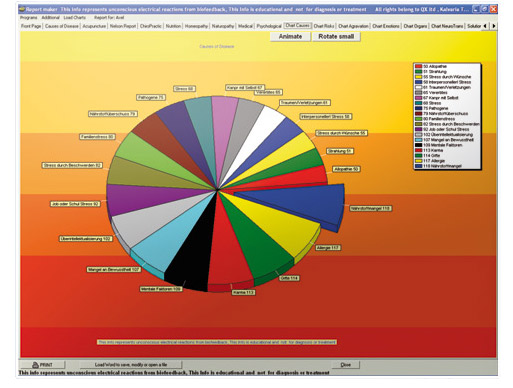The image size is (513, 388).
Task: Click the application icon in the title bar
Action: tap(22, 9)
